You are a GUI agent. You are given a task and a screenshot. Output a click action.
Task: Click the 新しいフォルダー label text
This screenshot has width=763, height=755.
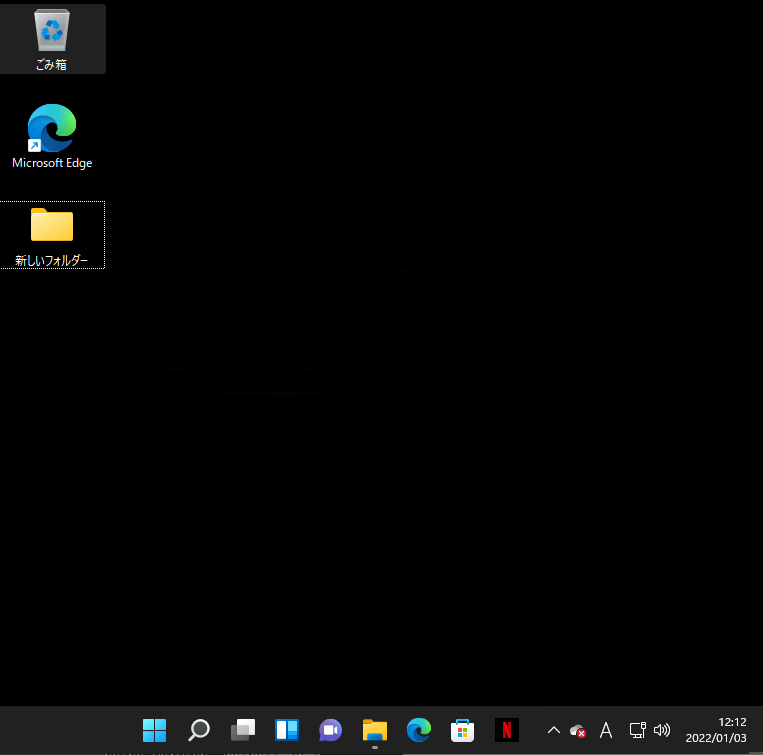tap(51, 261)
